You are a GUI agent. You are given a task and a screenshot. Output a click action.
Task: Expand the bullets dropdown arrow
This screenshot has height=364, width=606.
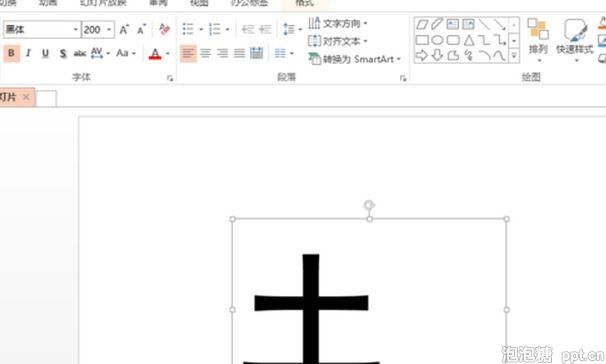tap(201, 29)
